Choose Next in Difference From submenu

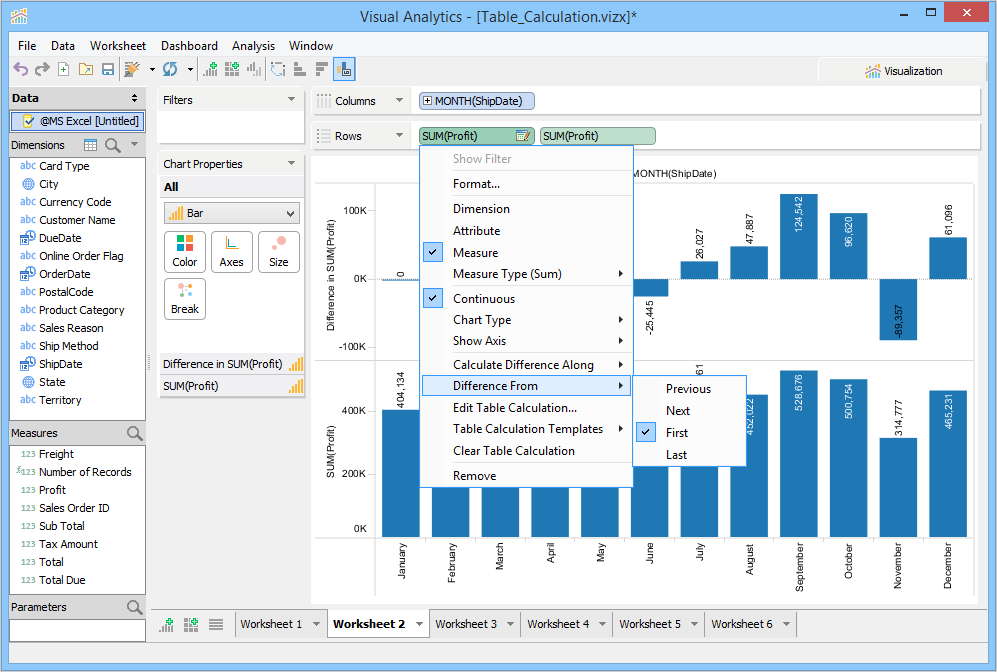[678, 411]
